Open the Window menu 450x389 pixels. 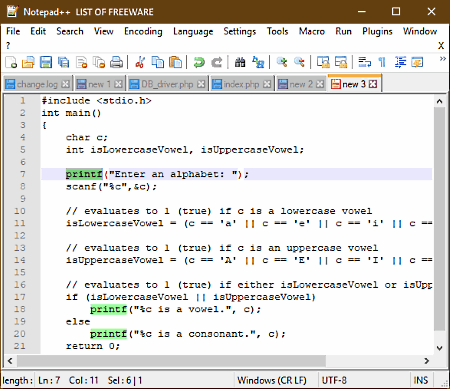(x=420, y=31)
